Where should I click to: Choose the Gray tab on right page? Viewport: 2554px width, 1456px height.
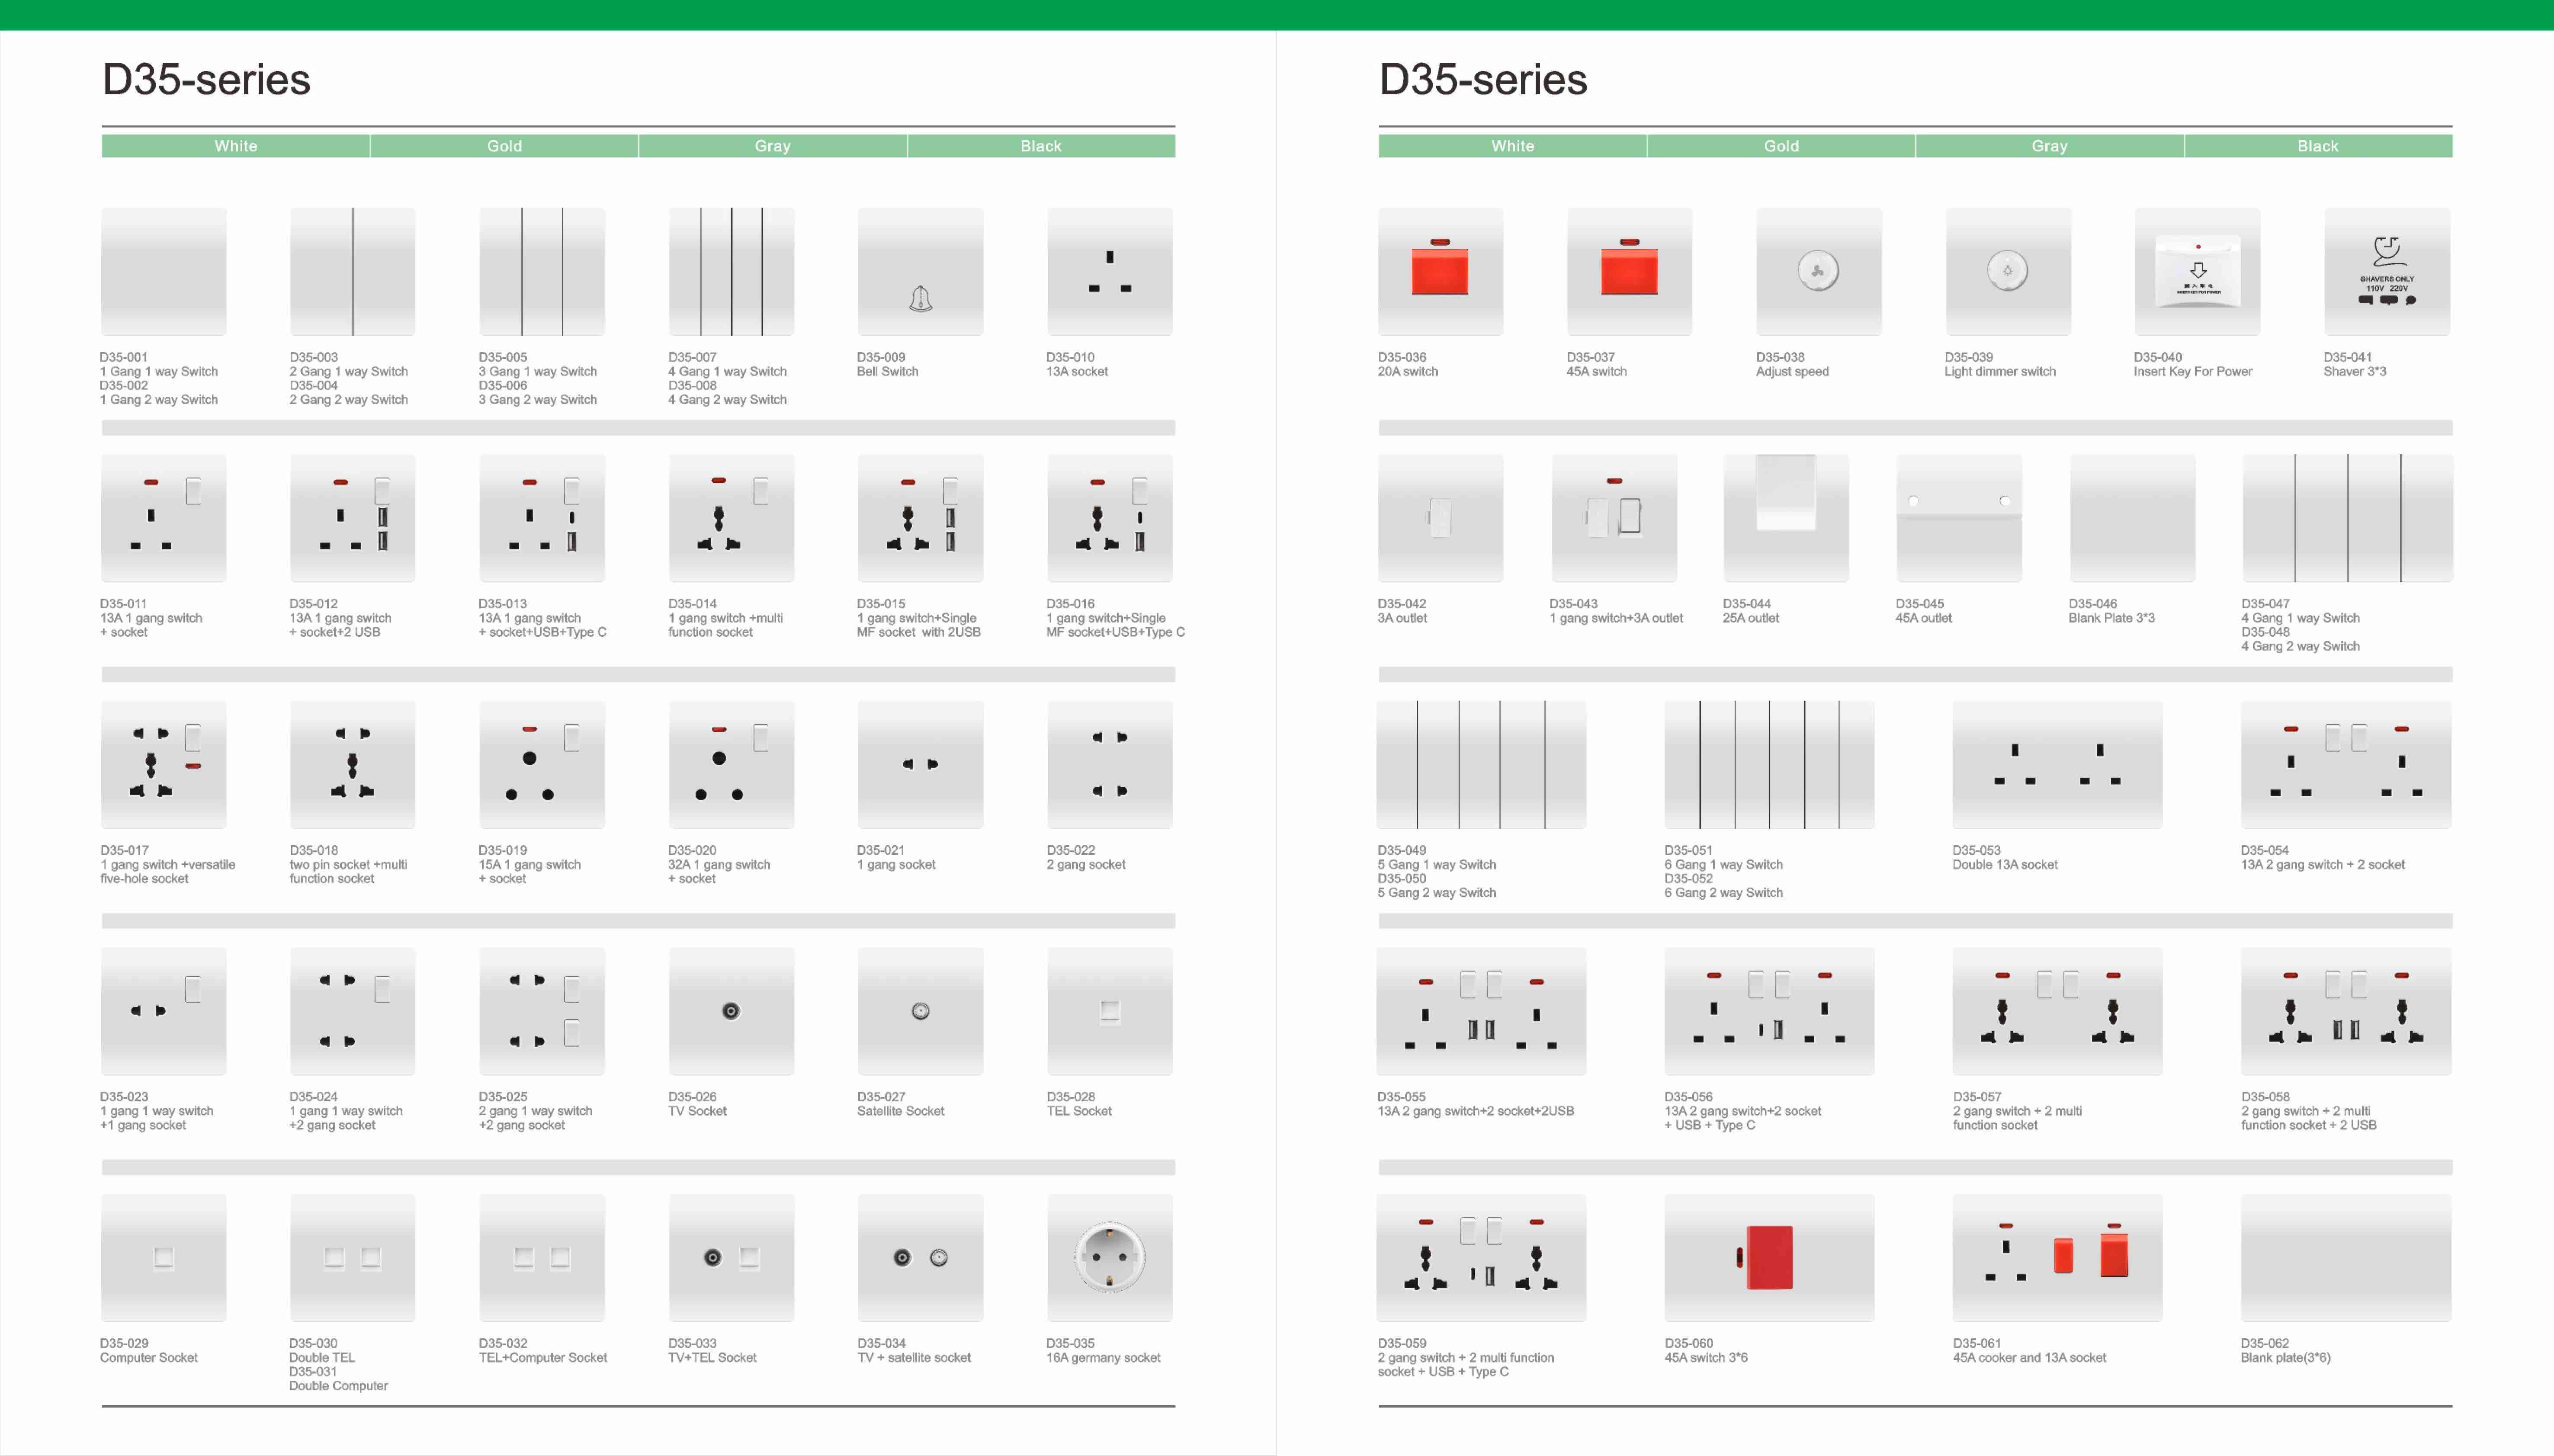click(2049, 146)
